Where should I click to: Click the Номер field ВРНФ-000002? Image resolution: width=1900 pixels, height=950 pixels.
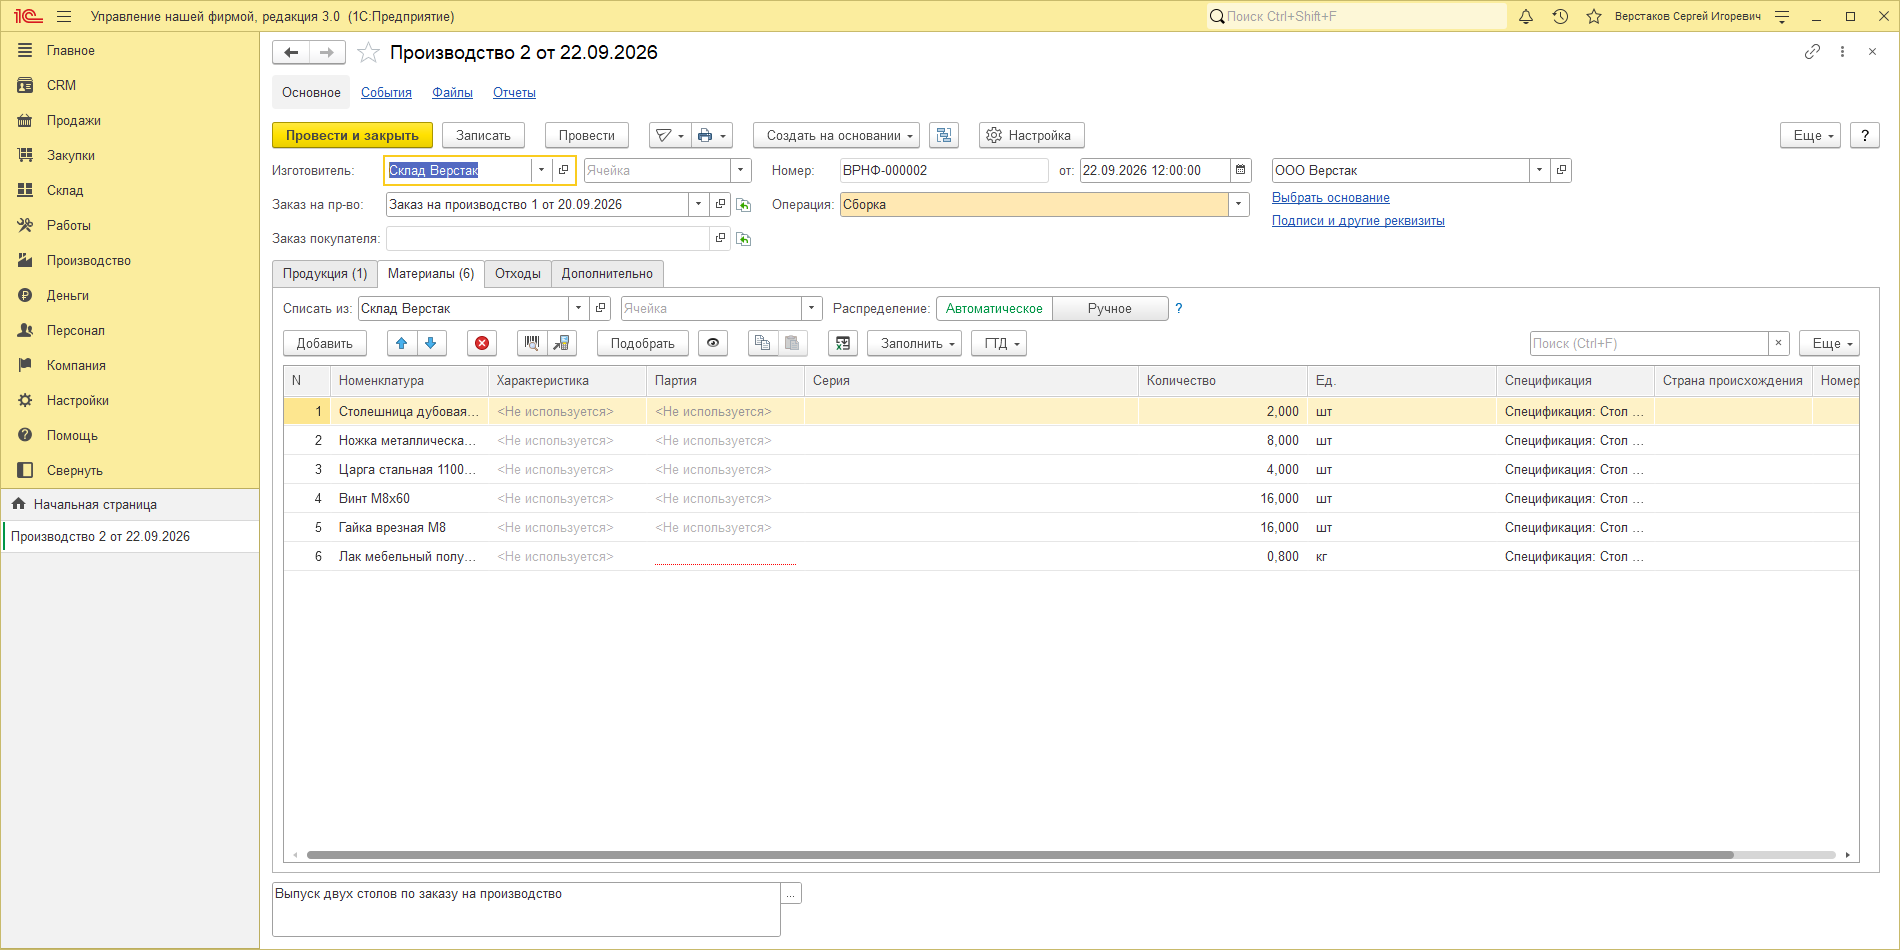[944, 170]
